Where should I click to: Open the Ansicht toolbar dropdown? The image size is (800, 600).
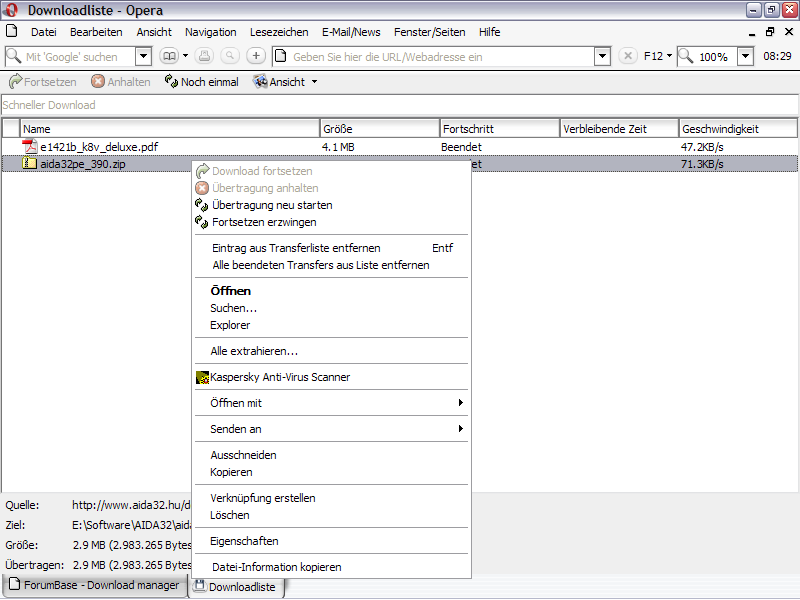tap(285, 82)
